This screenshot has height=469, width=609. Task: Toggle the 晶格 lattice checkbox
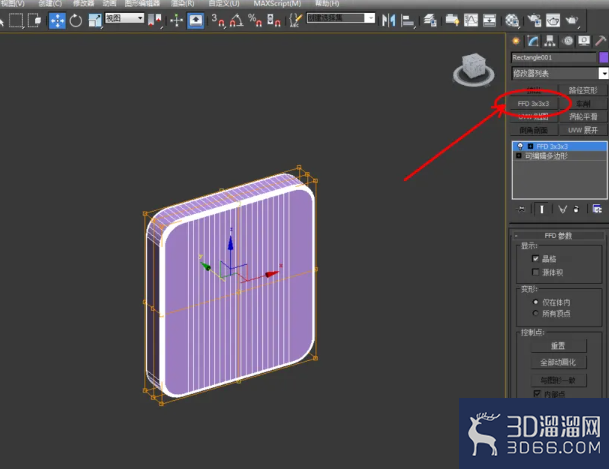point(536,259)
